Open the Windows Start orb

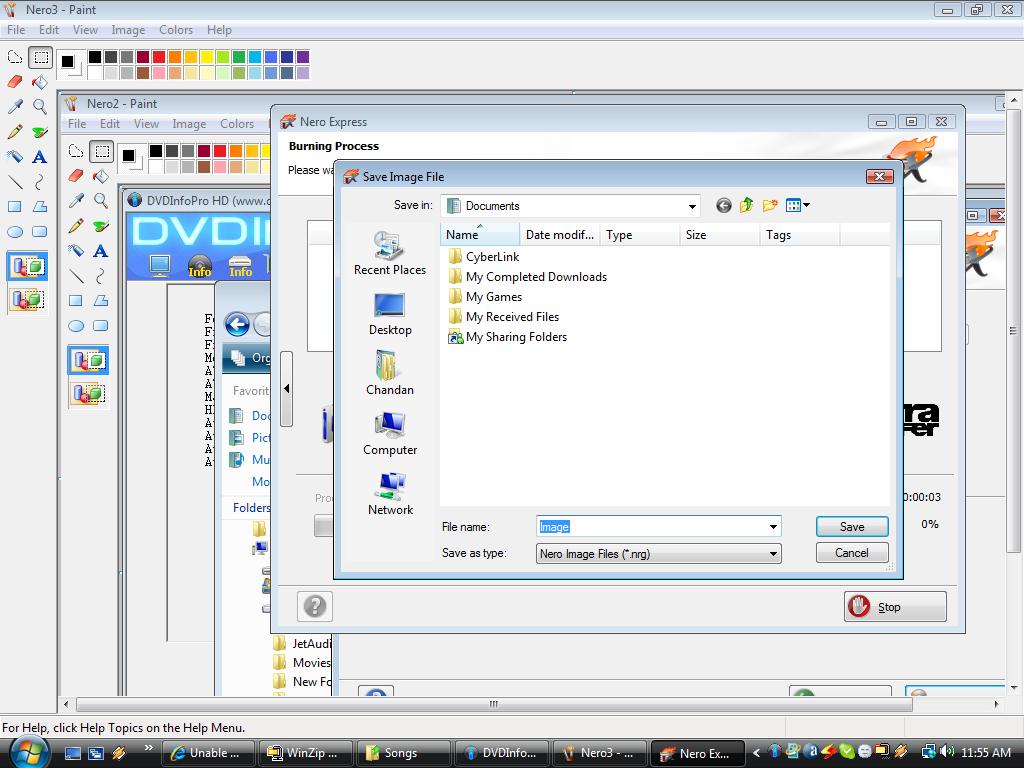27,752
